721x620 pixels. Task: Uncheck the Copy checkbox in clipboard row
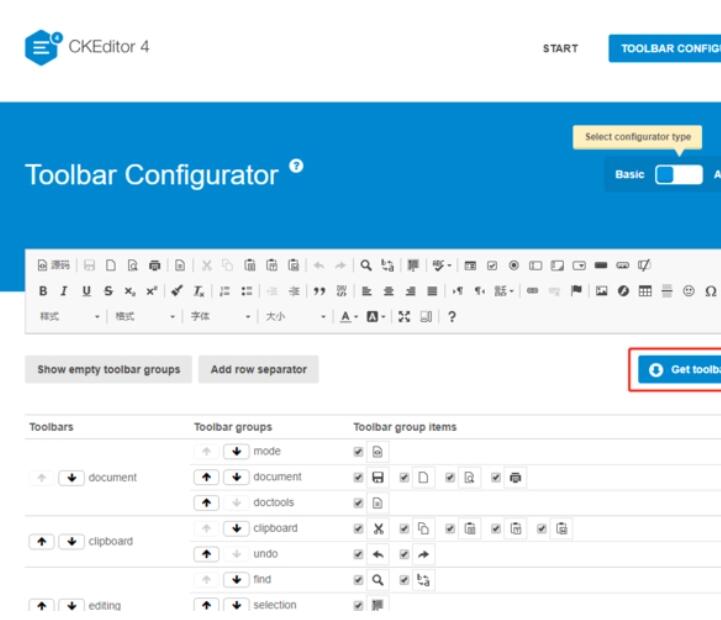point(404,529)
